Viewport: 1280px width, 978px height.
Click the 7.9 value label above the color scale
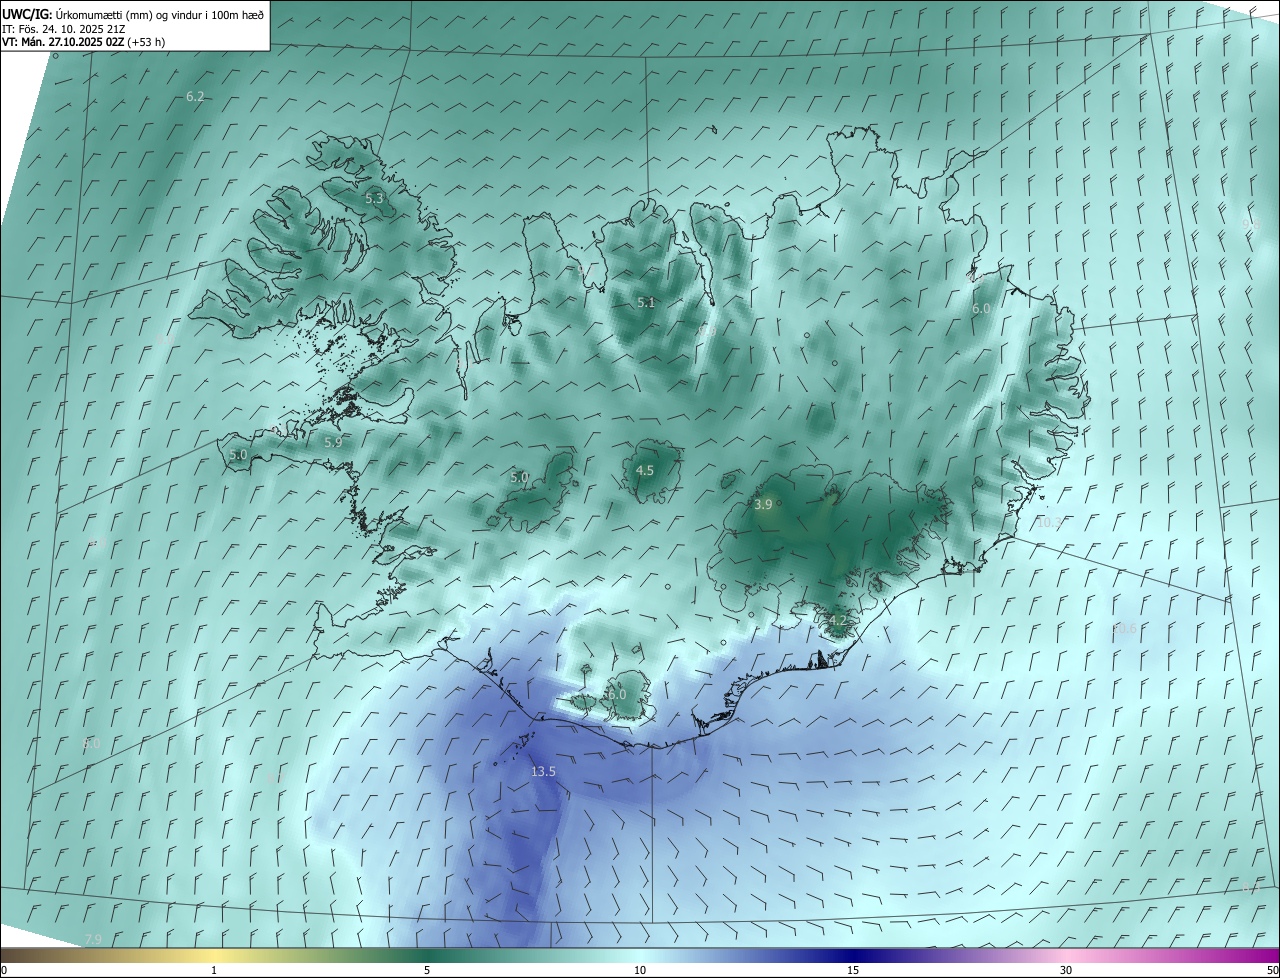(x=93, y=938)
